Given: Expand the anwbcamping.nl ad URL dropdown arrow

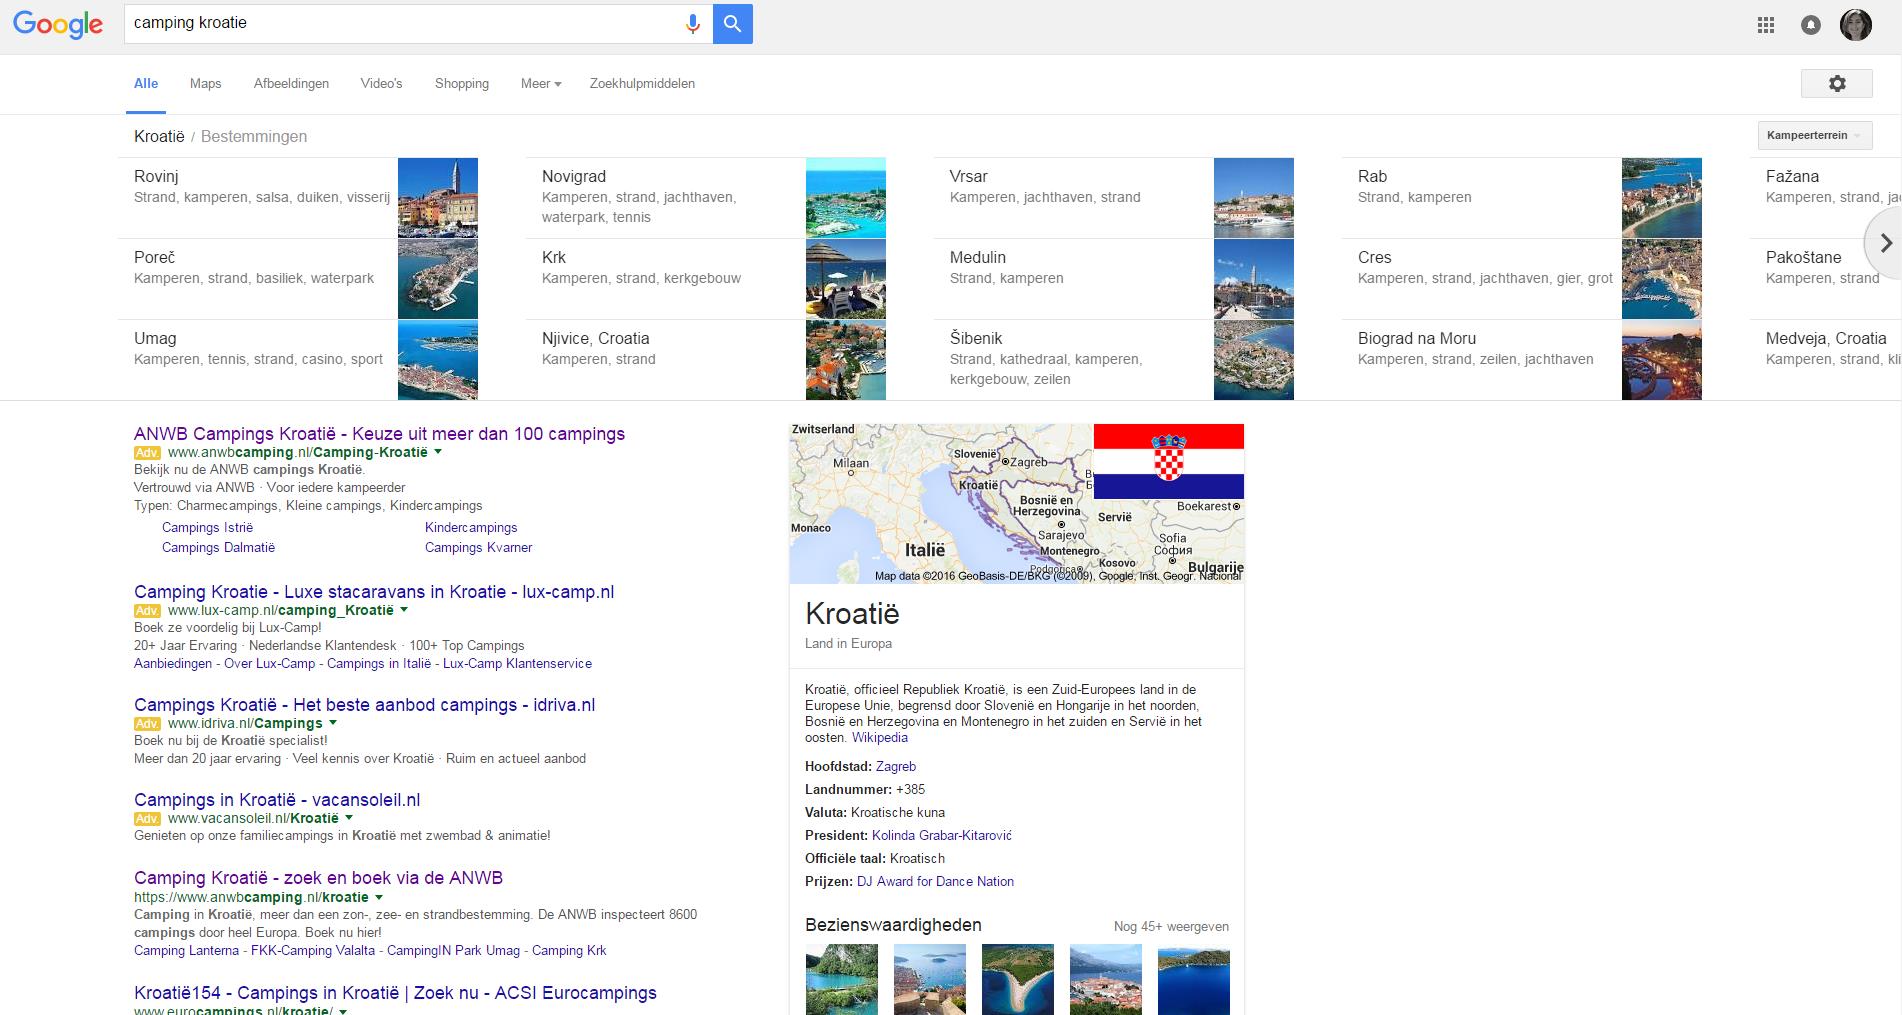Looking at the screenshot, I should [x=438, y=452].
